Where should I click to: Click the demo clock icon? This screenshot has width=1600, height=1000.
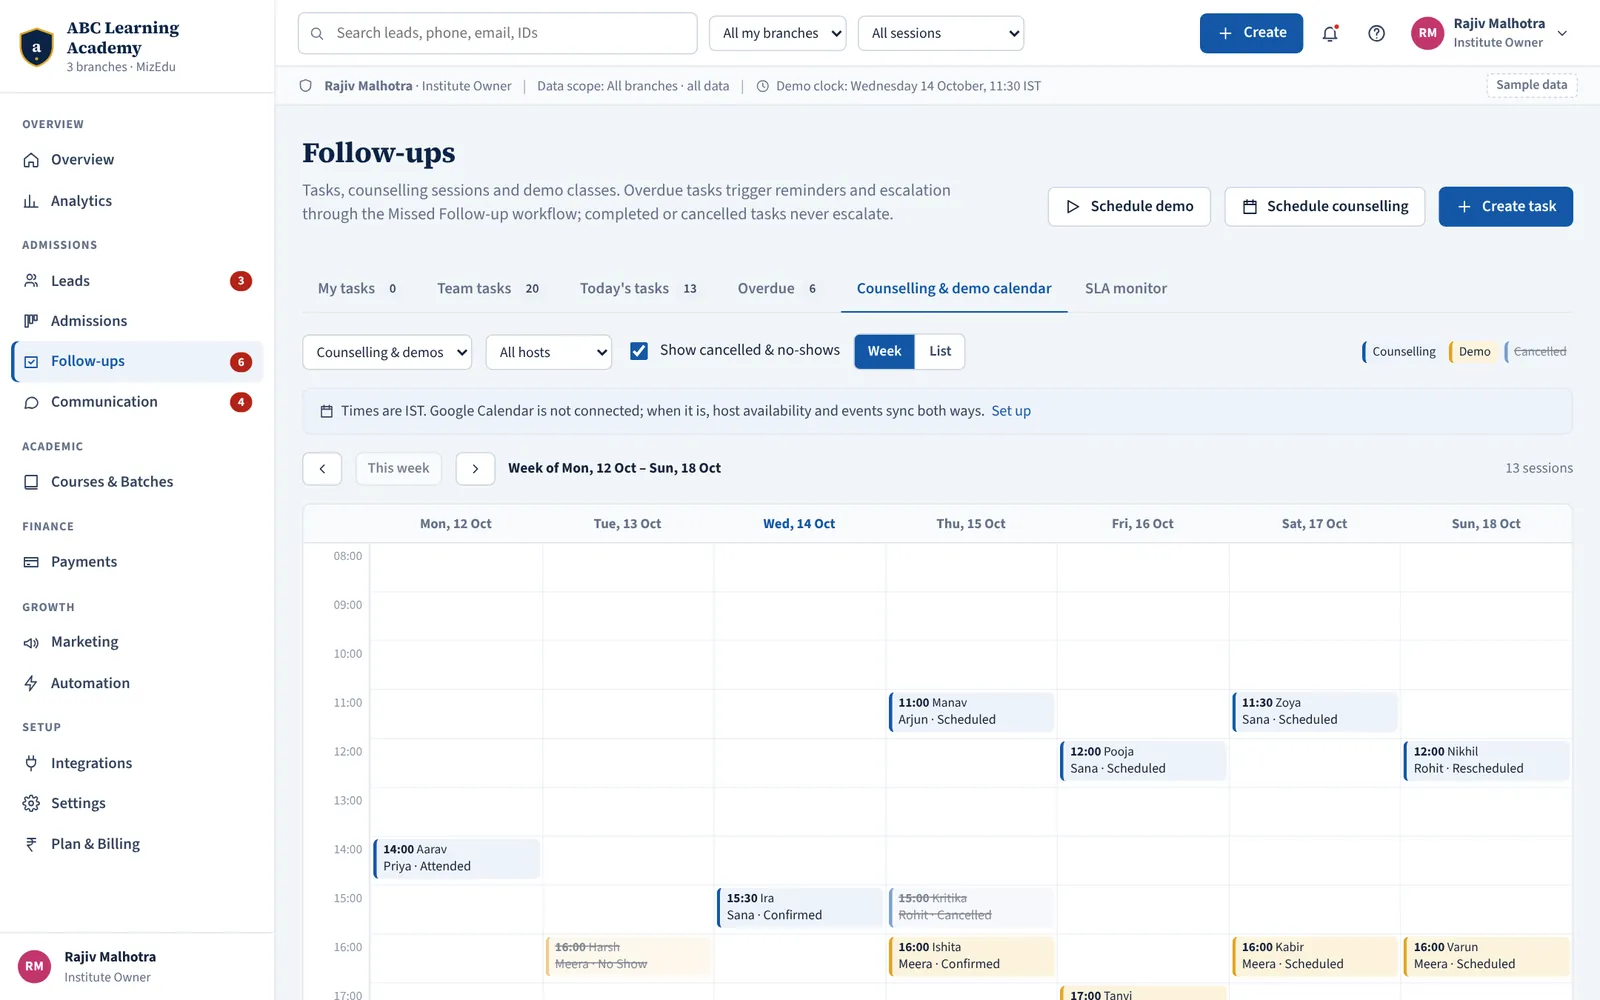click(763, 86)
